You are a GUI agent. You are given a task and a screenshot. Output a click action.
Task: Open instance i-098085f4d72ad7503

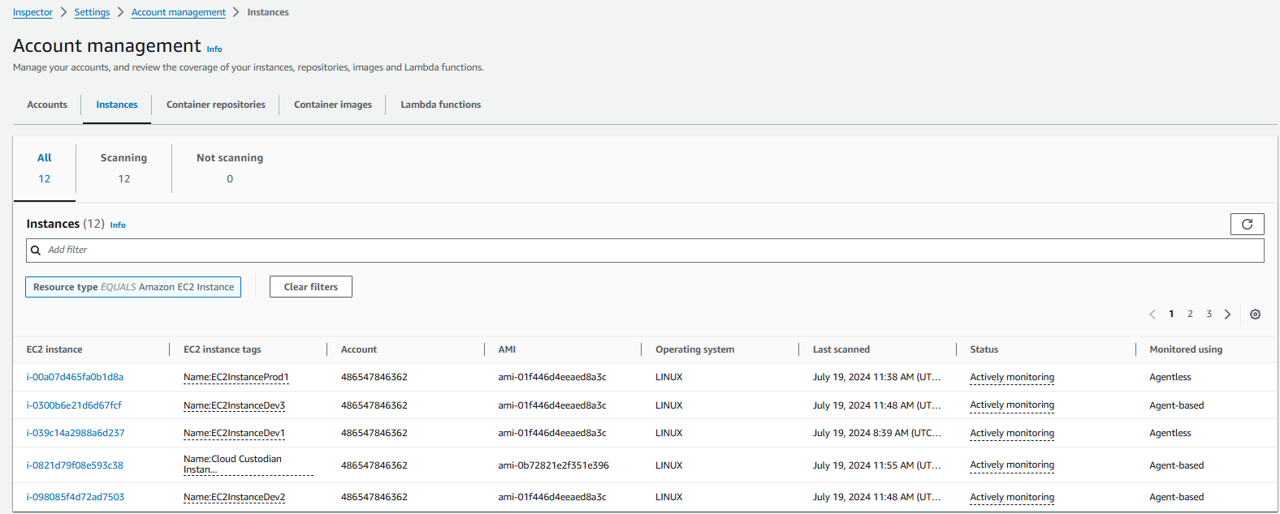pyautogui.click(x=75, y=497)
